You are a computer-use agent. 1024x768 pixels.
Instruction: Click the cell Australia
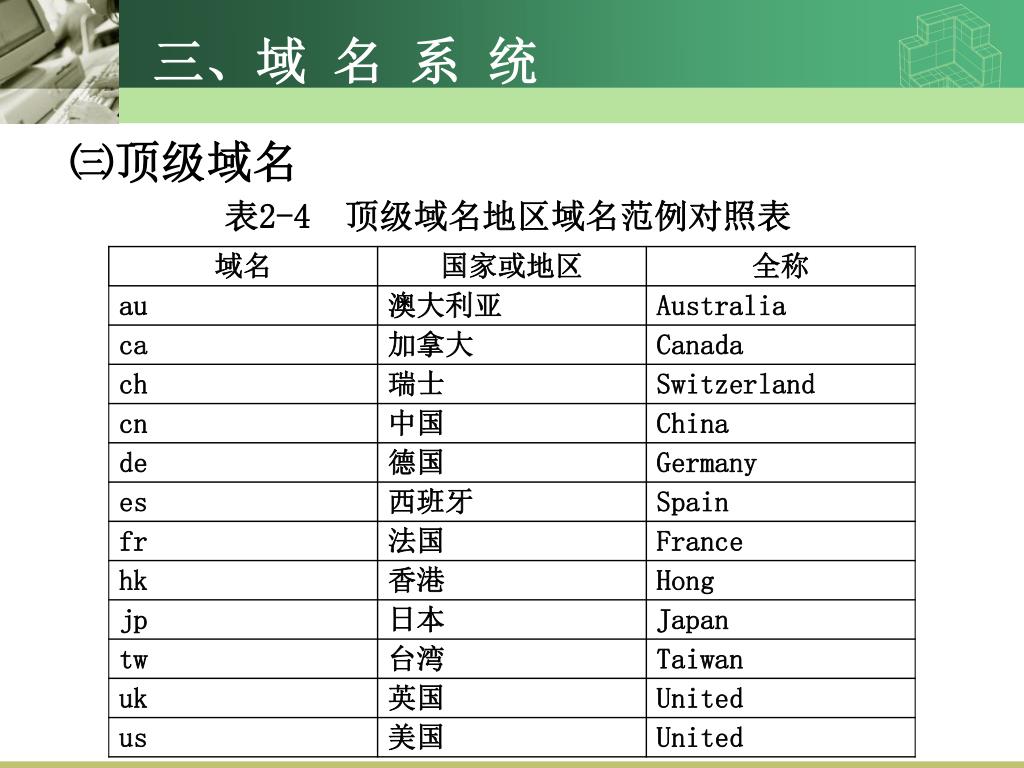click(780, 306)
